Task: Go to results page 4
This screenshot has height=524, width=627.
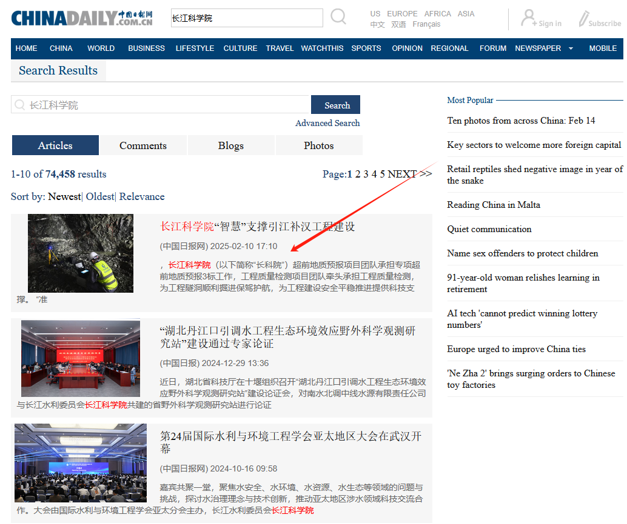Action: point(374,174)
